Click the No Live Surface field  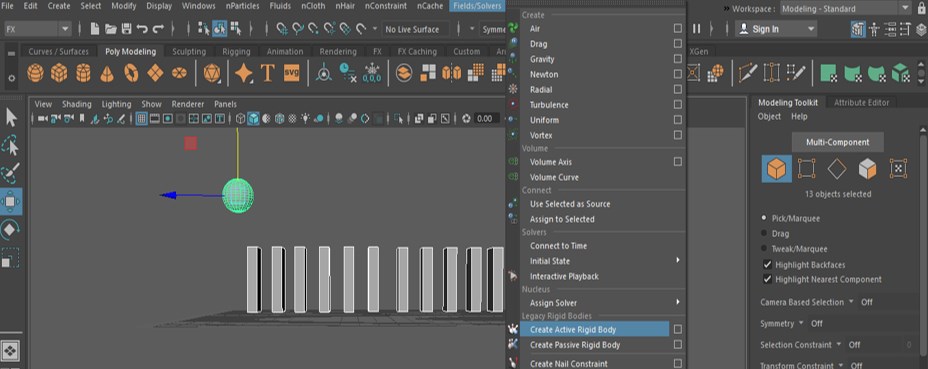(415, 29)
